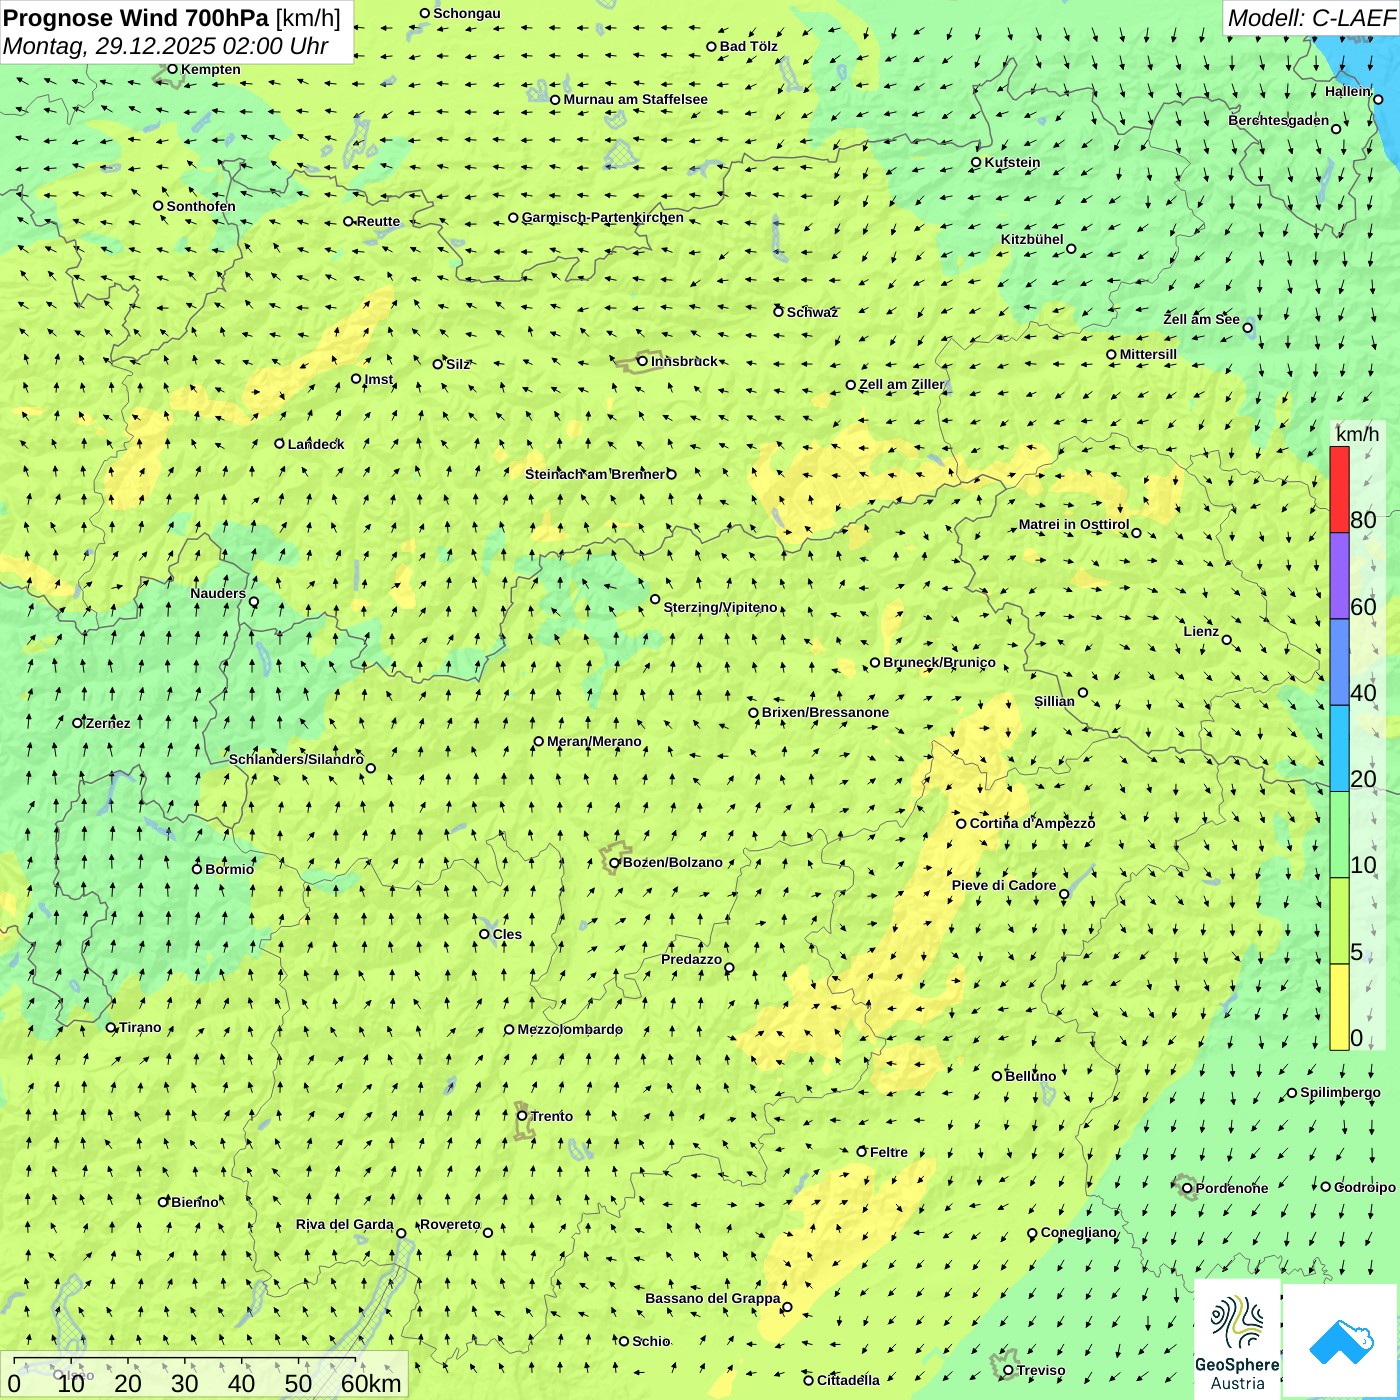Click the 'Imst' label
This screenshot has width=1400, height=1400.
point(379,379)
